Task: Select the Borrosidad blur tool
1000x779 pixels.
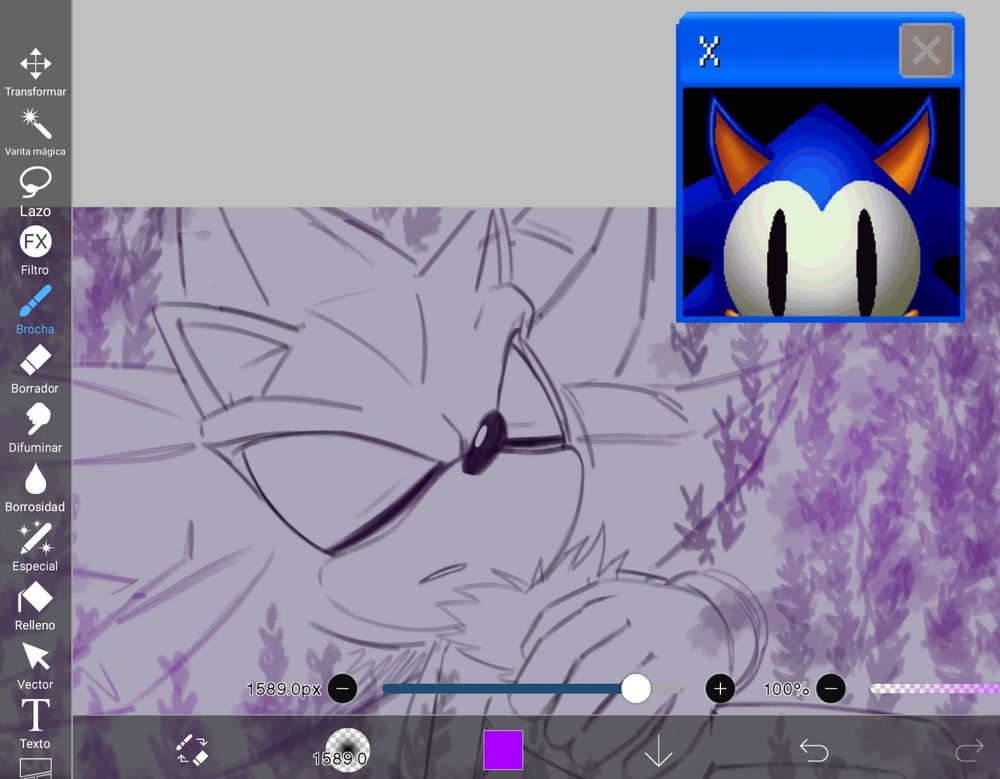Action: tap(36, 487)
